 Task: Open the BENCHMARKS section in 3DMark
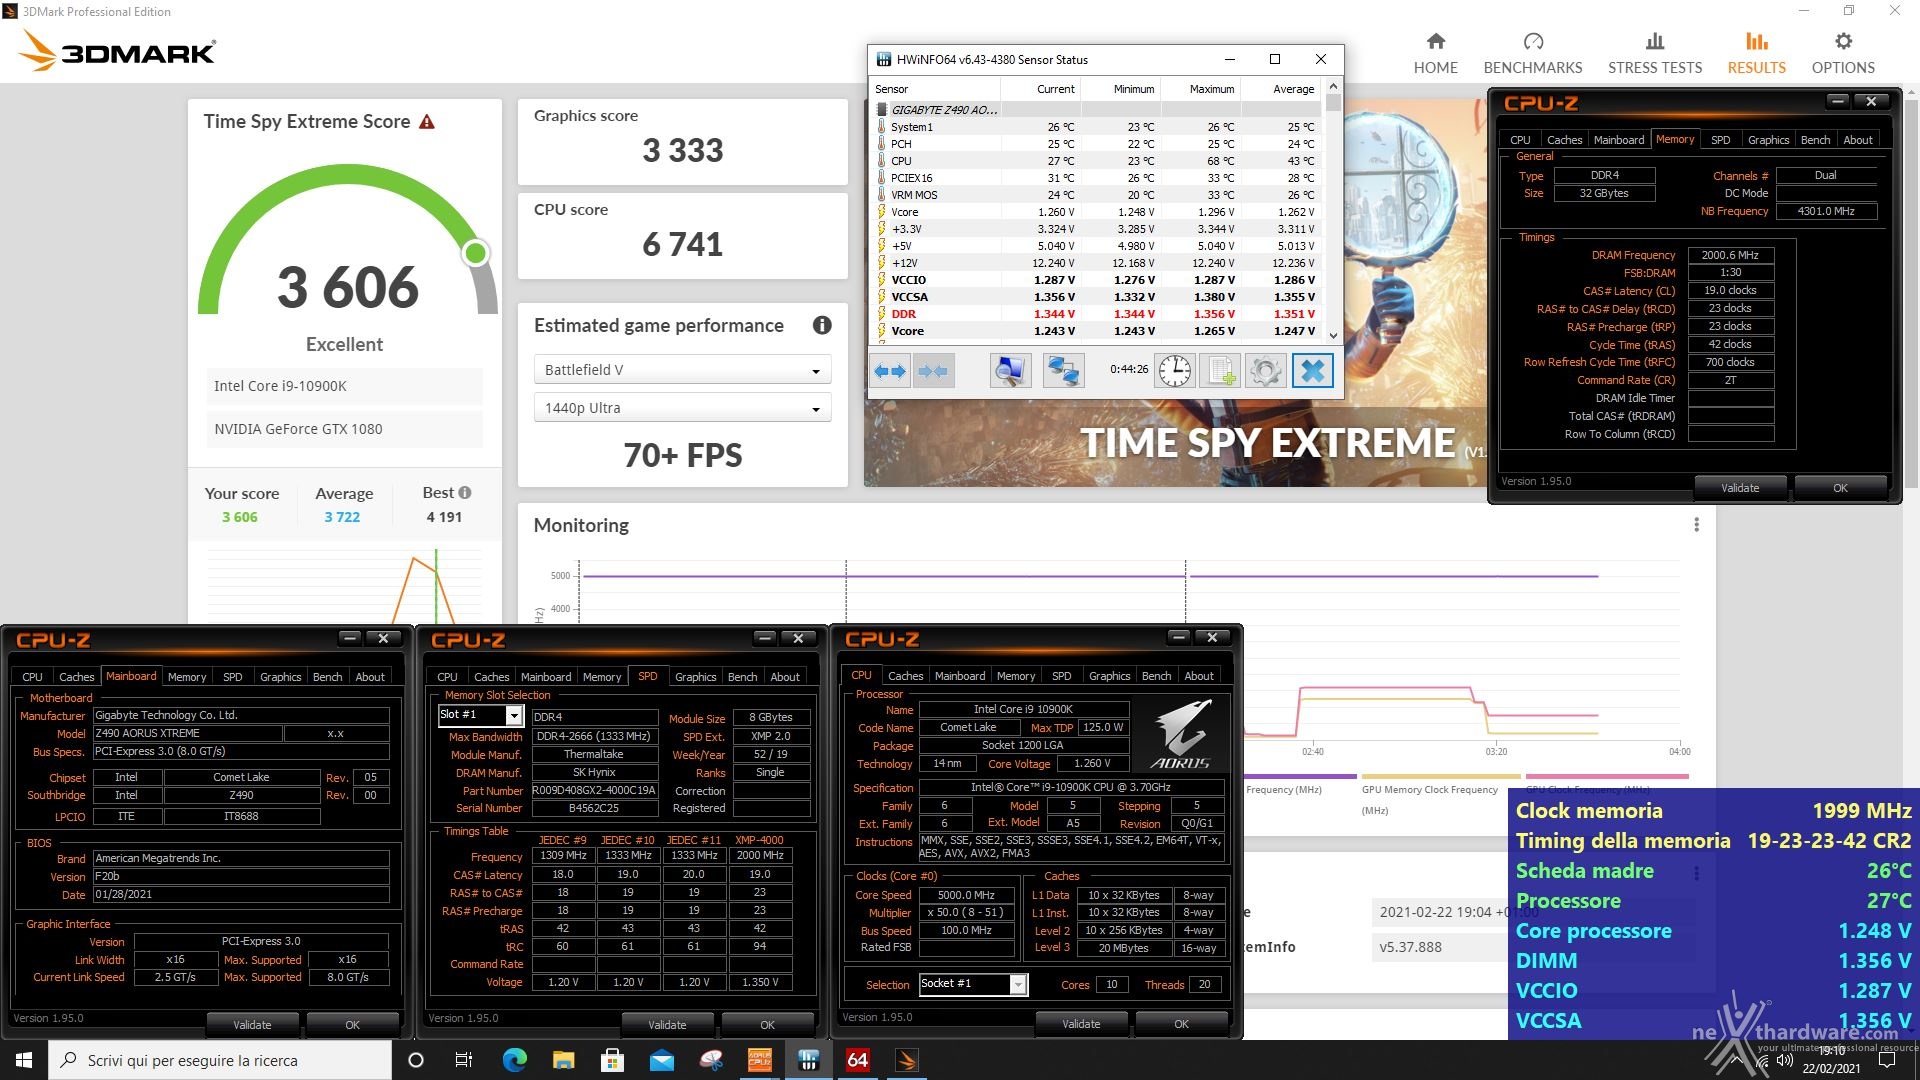[1533, 53]
